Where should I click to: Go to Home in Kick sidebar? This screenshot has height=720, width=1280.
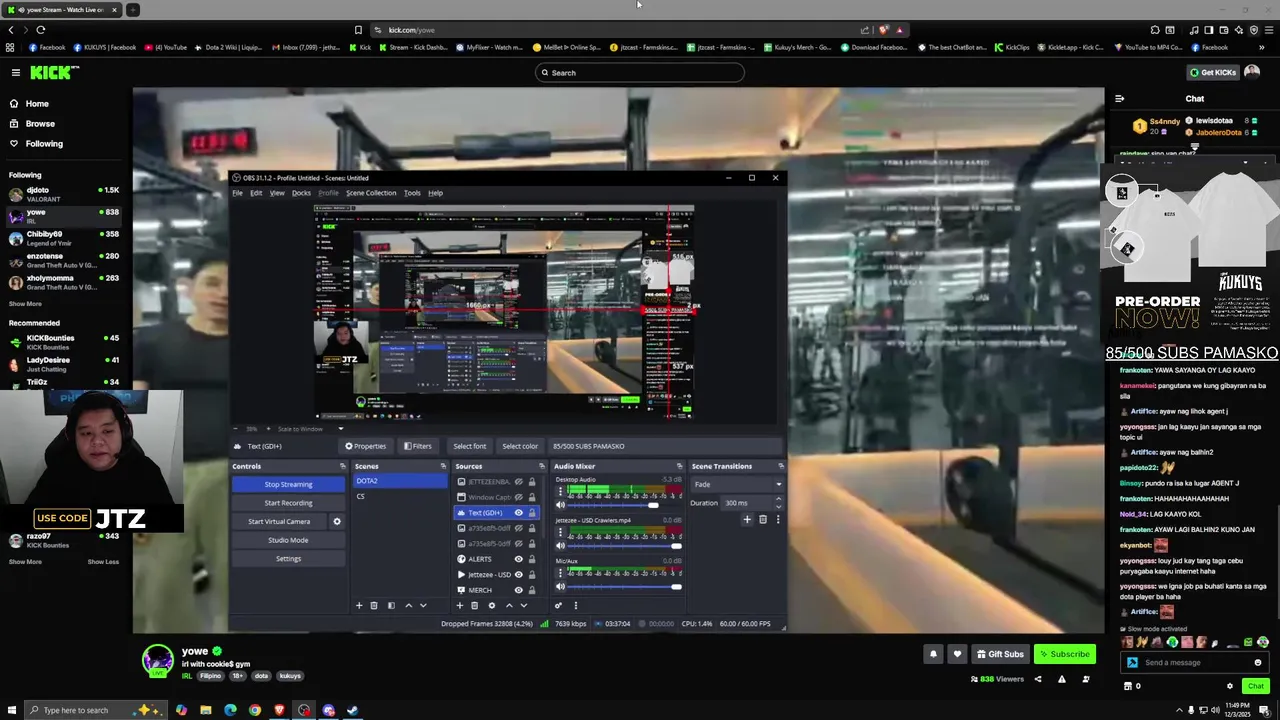pos(37,103)
